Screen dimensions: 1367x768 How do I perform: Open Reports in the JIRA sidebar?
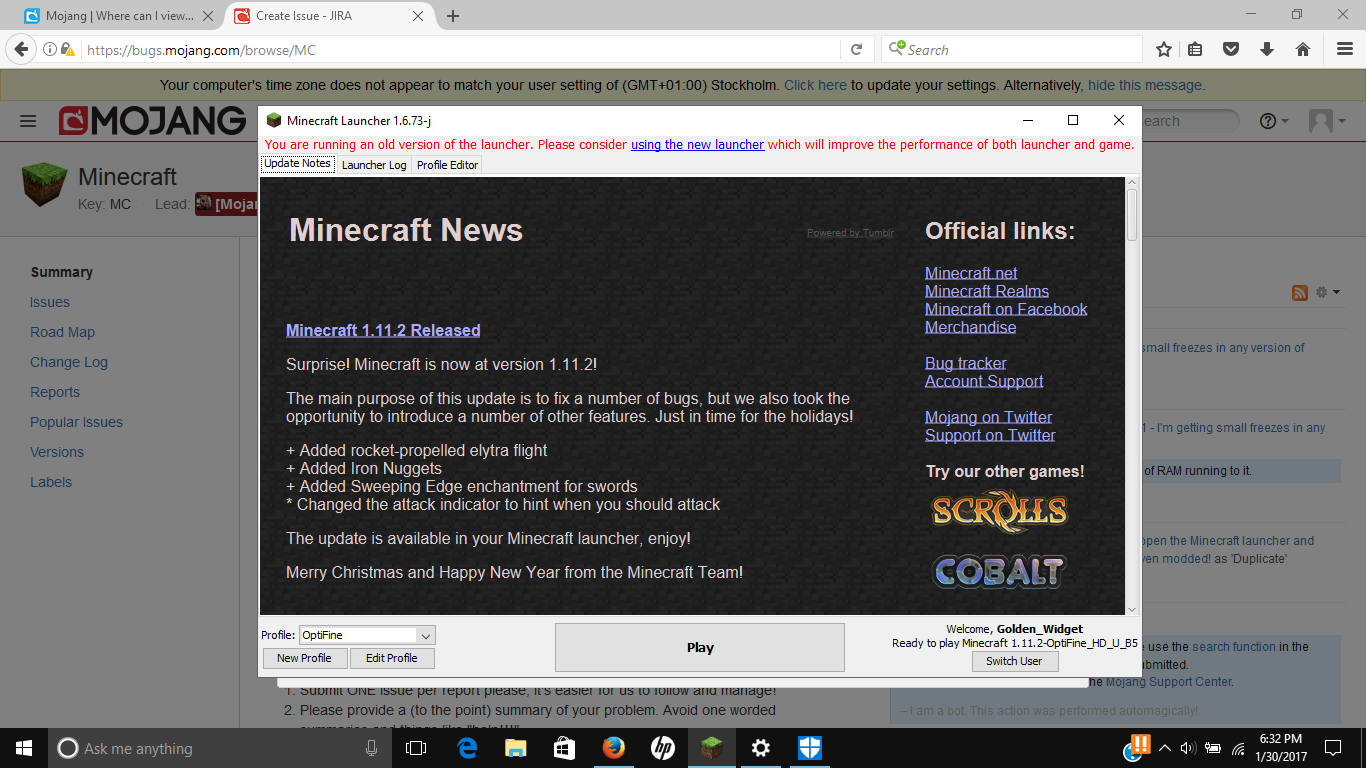point(55,392)
